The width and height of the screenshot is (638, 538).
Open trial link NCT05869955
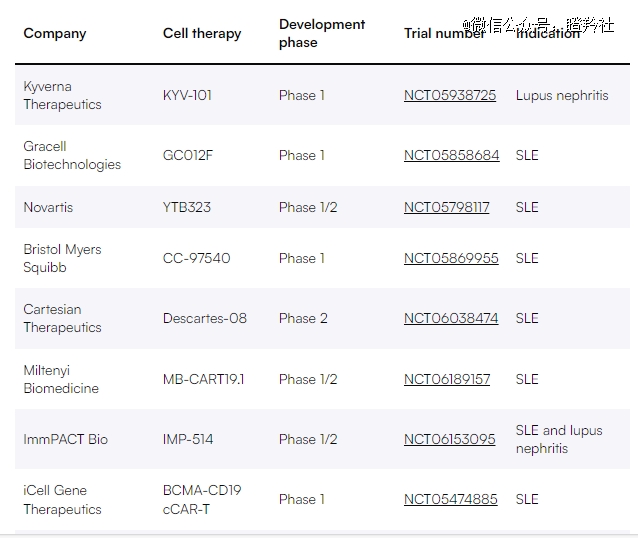click(x=451, y=258)
